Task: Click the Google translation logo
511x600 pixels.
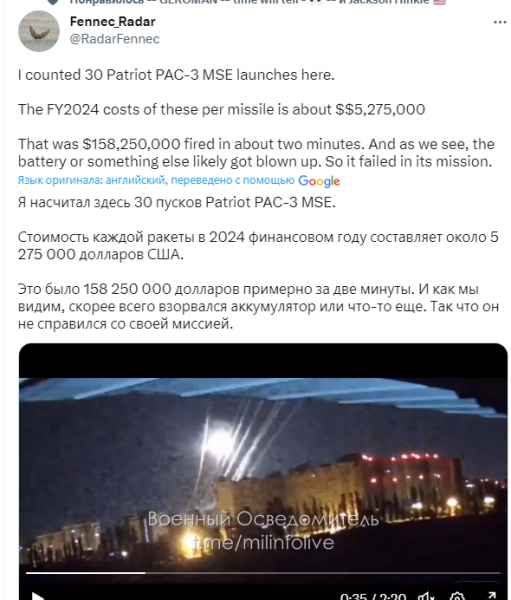Action: [319, 181]
